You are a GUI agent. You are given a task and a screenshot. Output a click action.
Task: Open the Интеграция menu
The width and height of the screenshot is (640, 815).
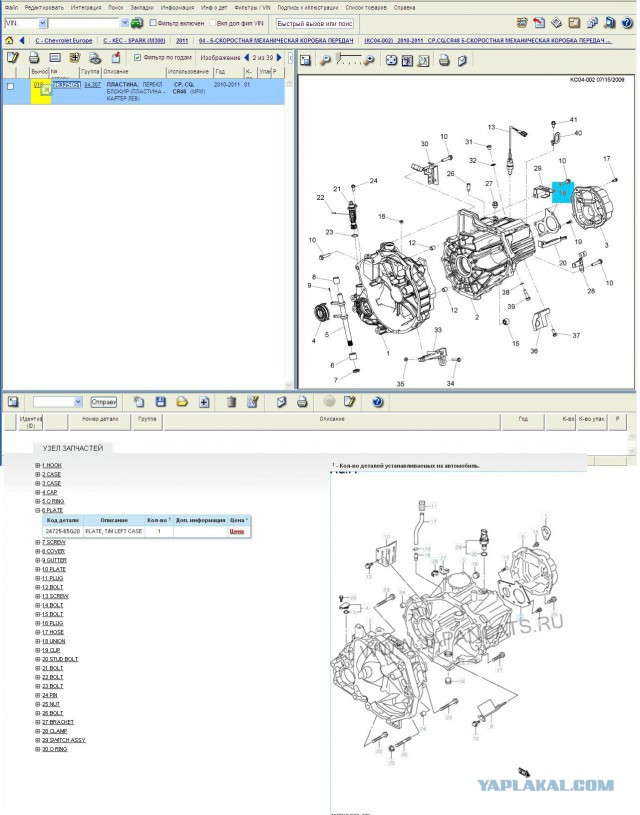[x=86, y=7]
